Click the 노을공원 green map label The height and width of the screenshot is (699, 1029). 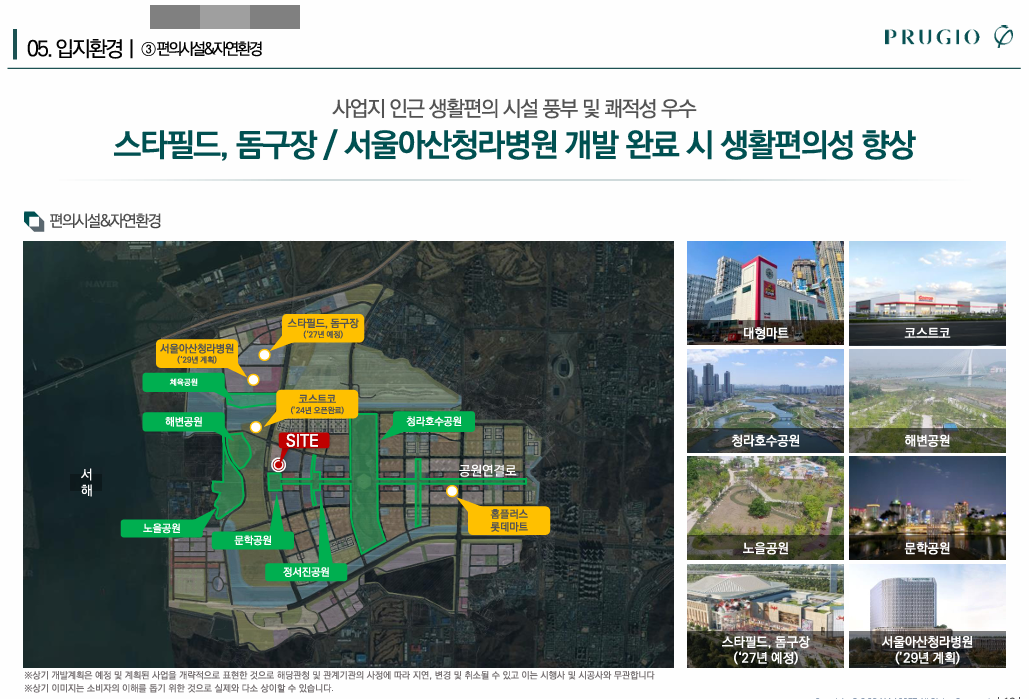pos(161,528)
